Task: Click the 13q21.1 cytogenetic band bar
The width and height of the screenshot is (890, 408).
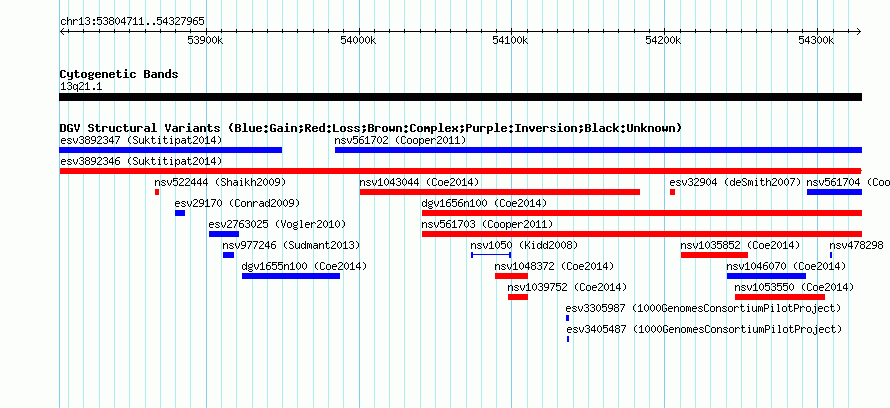Action: coord(460,97)
